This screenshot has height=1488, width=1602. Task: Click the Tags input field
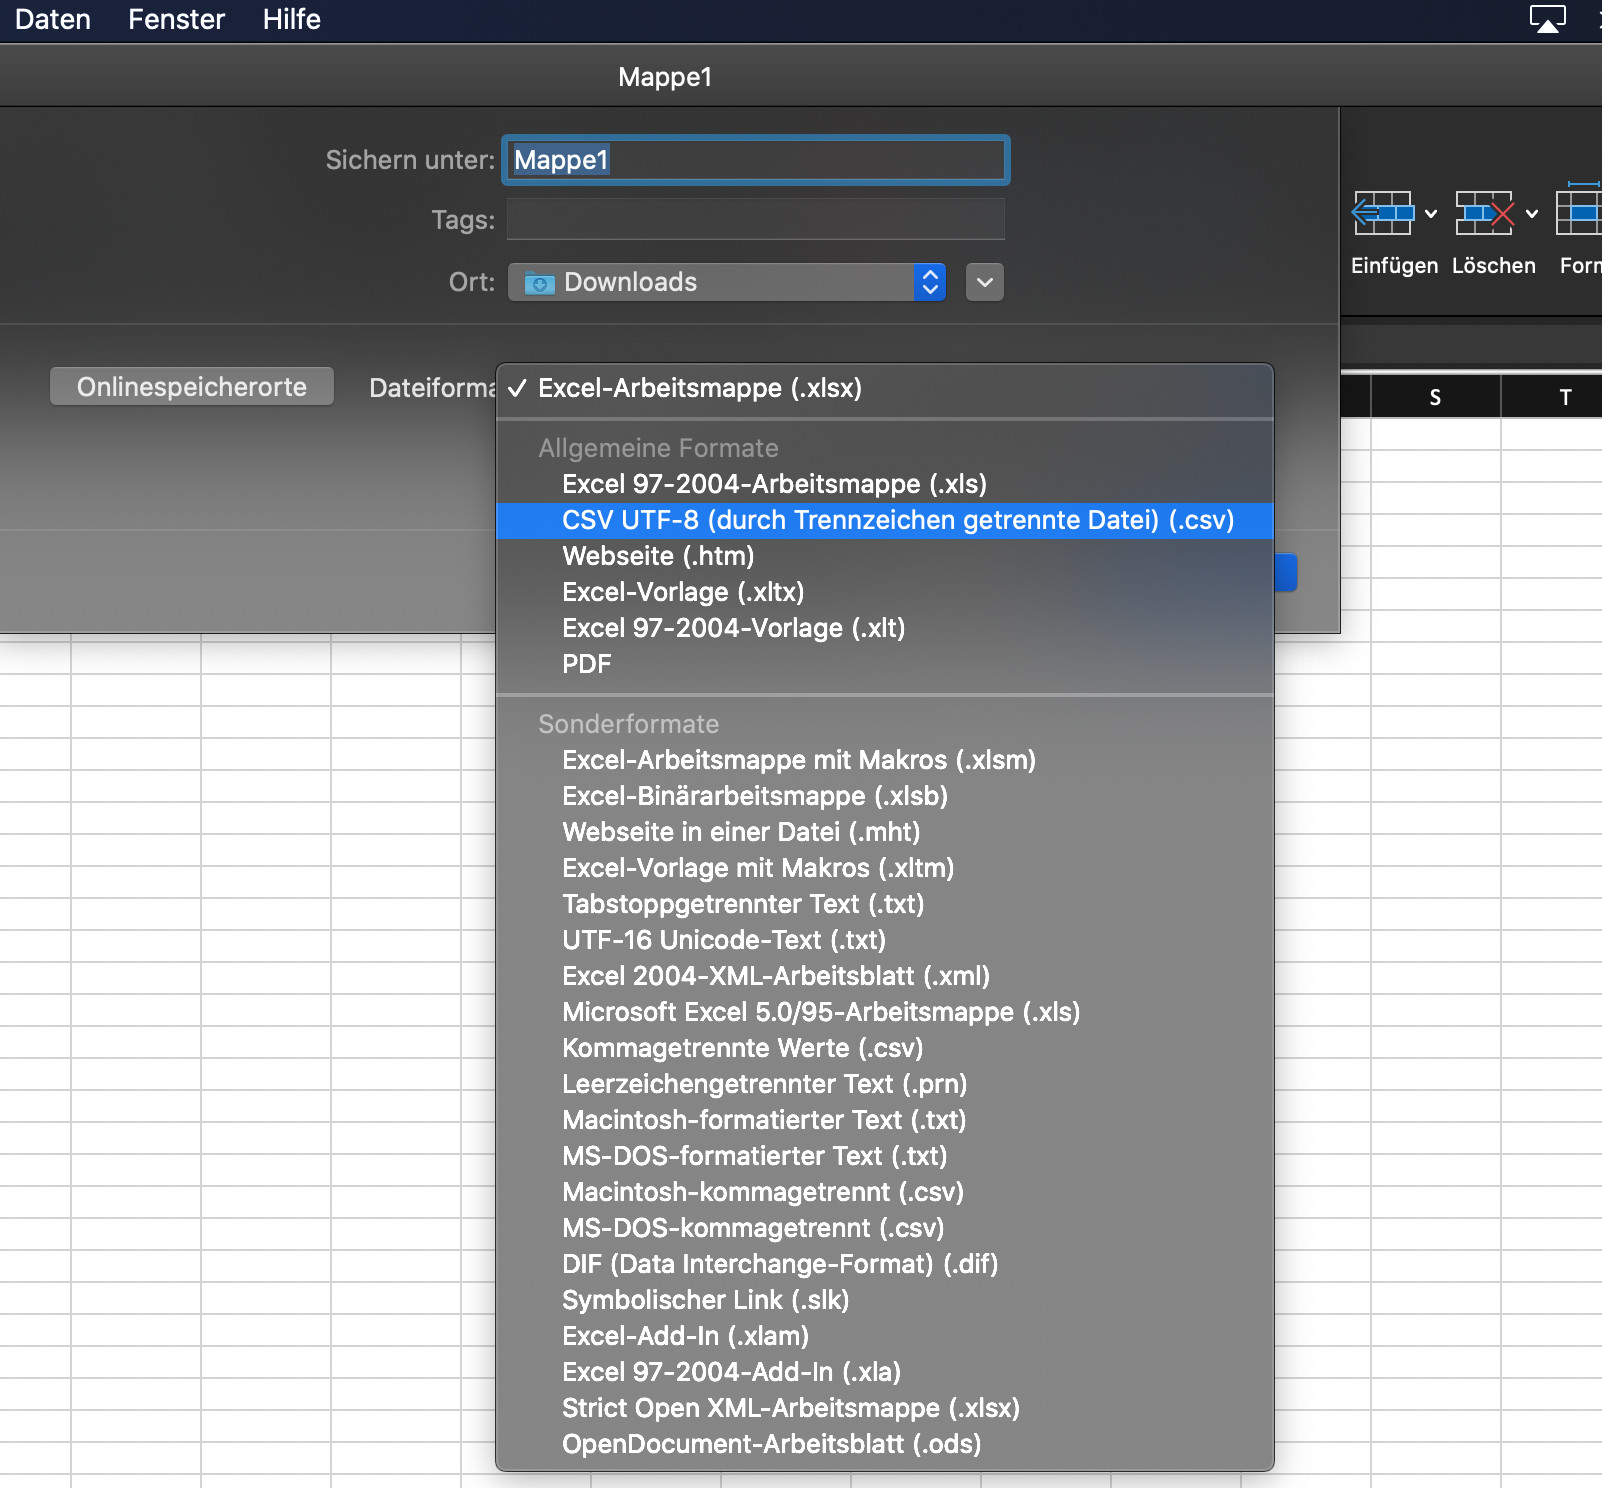[755, 219]
